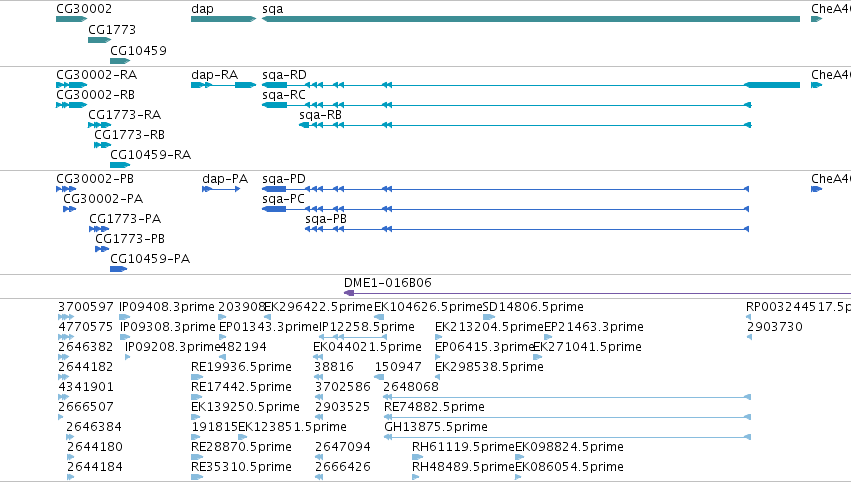Click EST label EK044021.5prime
The height and width of the screenshot is (482, 851).
coord(367,346)
